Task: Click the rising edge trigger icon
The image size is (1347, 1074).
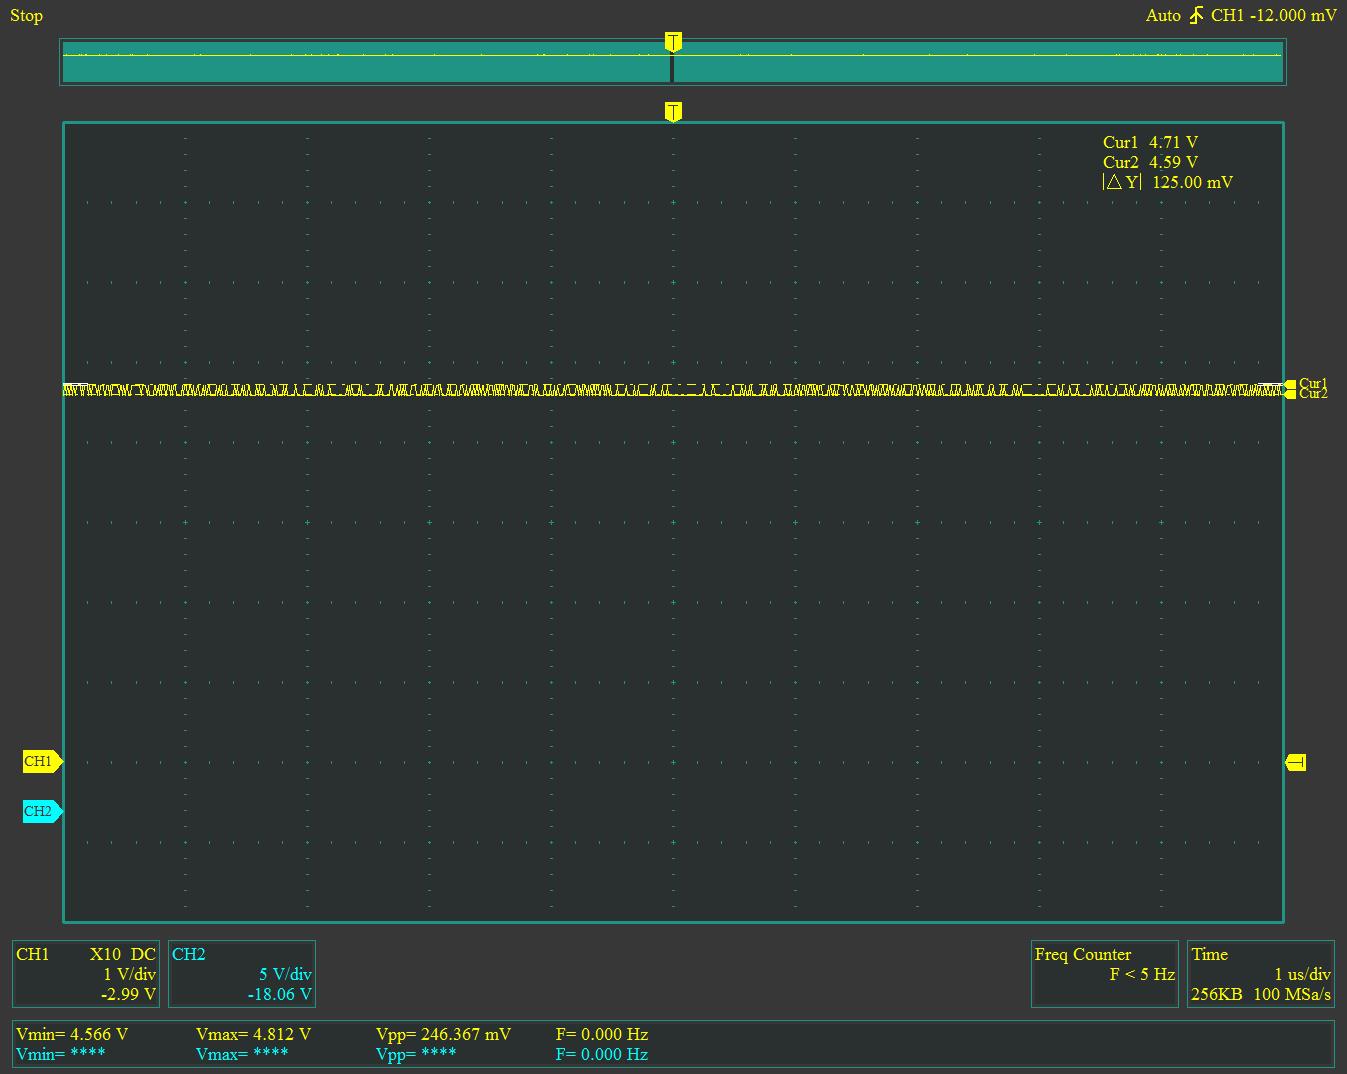Action: 1196,16
